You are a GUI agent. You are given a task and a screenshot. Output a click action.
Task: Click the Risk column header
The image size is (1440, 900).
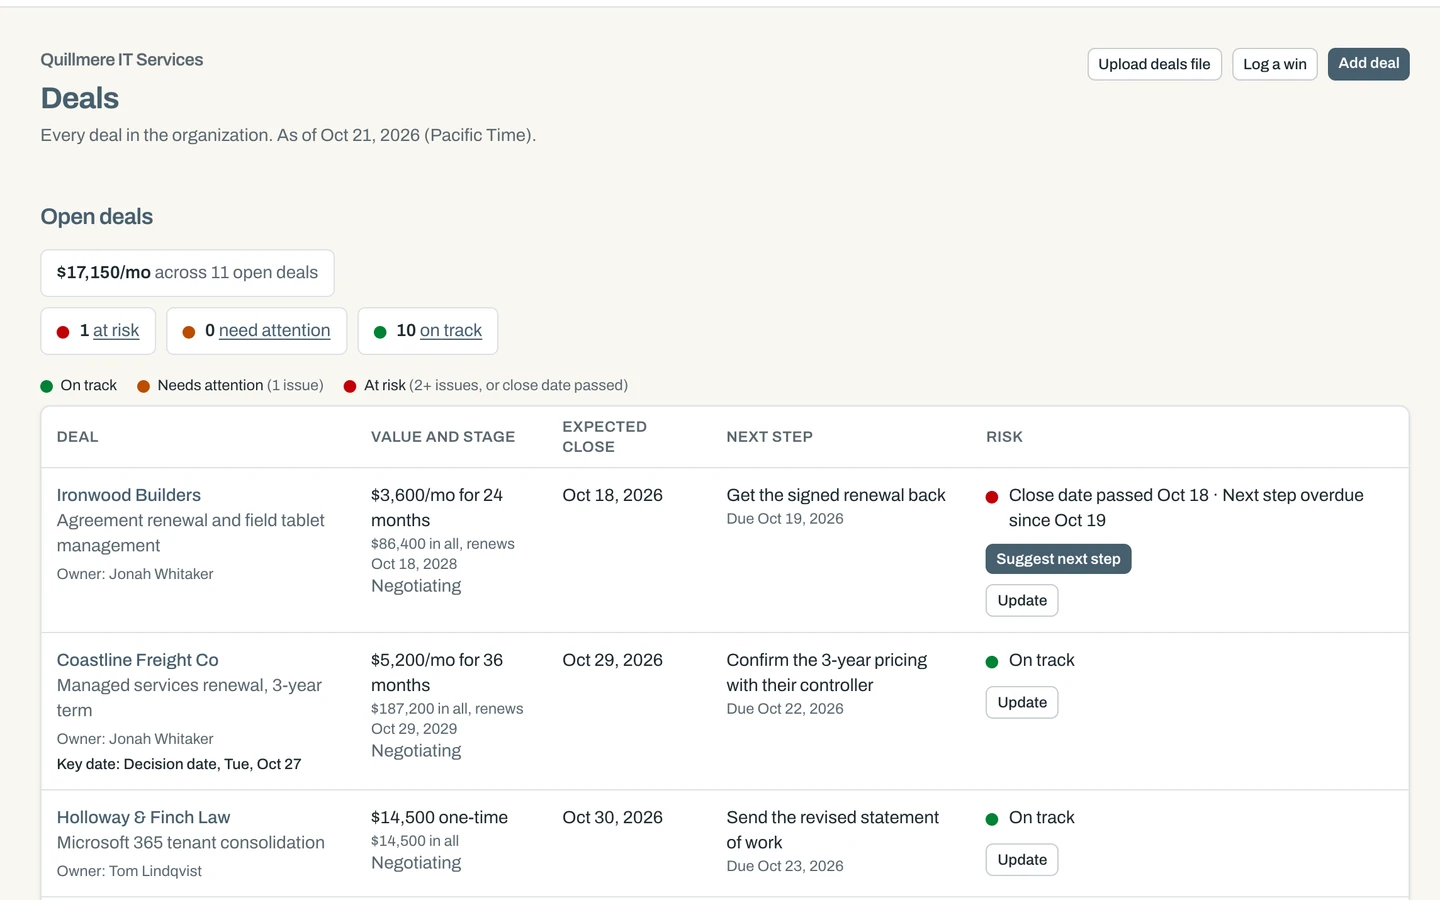click(1004, 437)
